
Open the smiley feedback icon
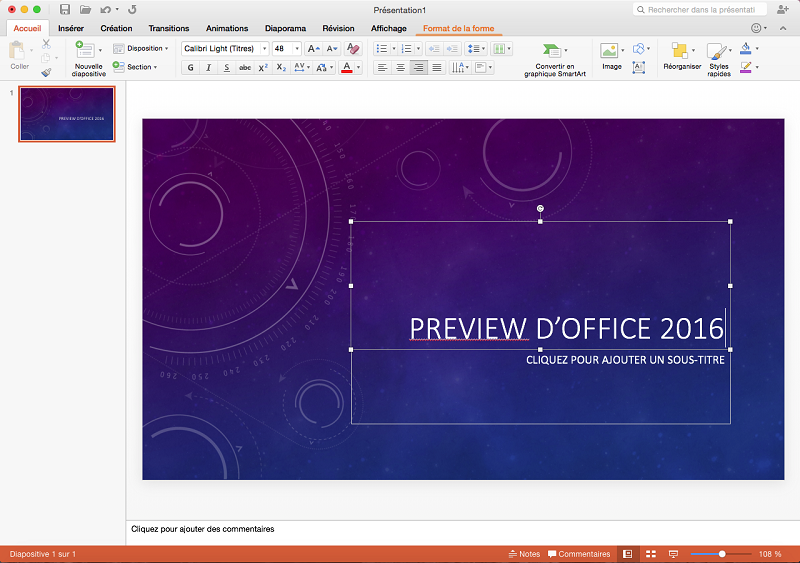coord(756,28)
